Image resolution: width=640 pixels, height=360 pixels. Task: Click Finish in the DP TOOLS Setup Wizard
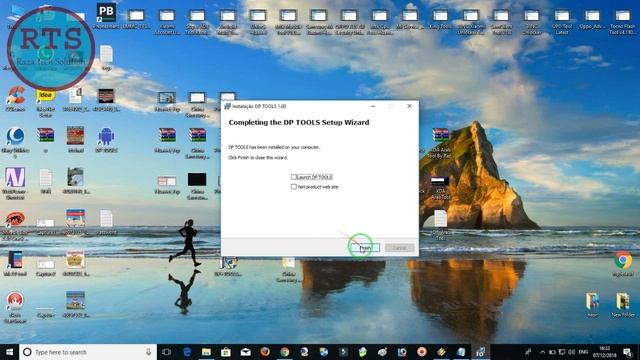click(x=365, y=248)
